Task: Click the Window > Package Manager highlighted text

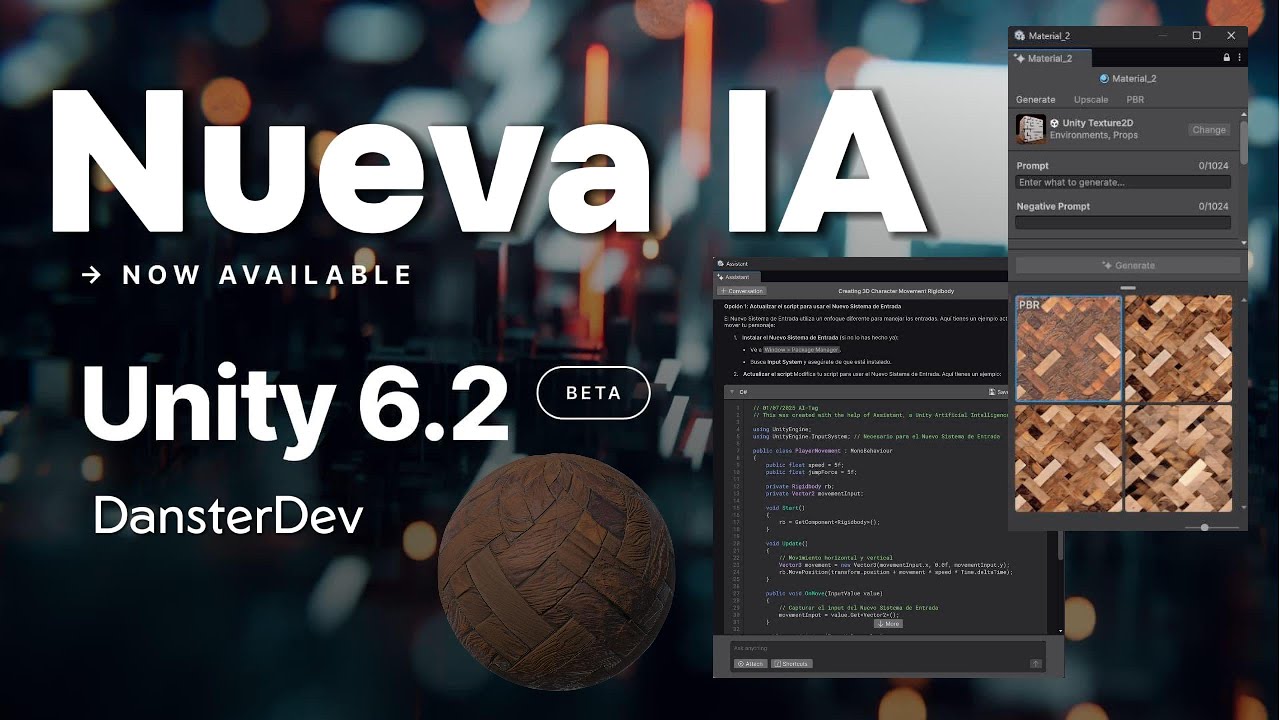Action: (800, 350)
